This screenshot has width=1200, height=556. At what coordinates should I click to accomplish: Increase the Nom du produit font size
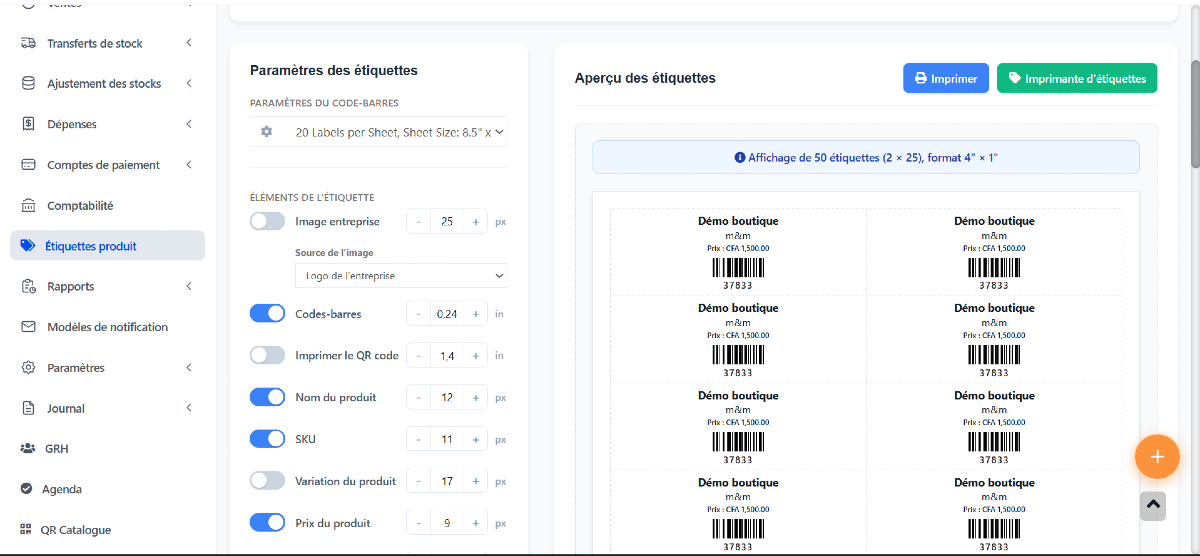pyautogui.click(x=476, y=397)
